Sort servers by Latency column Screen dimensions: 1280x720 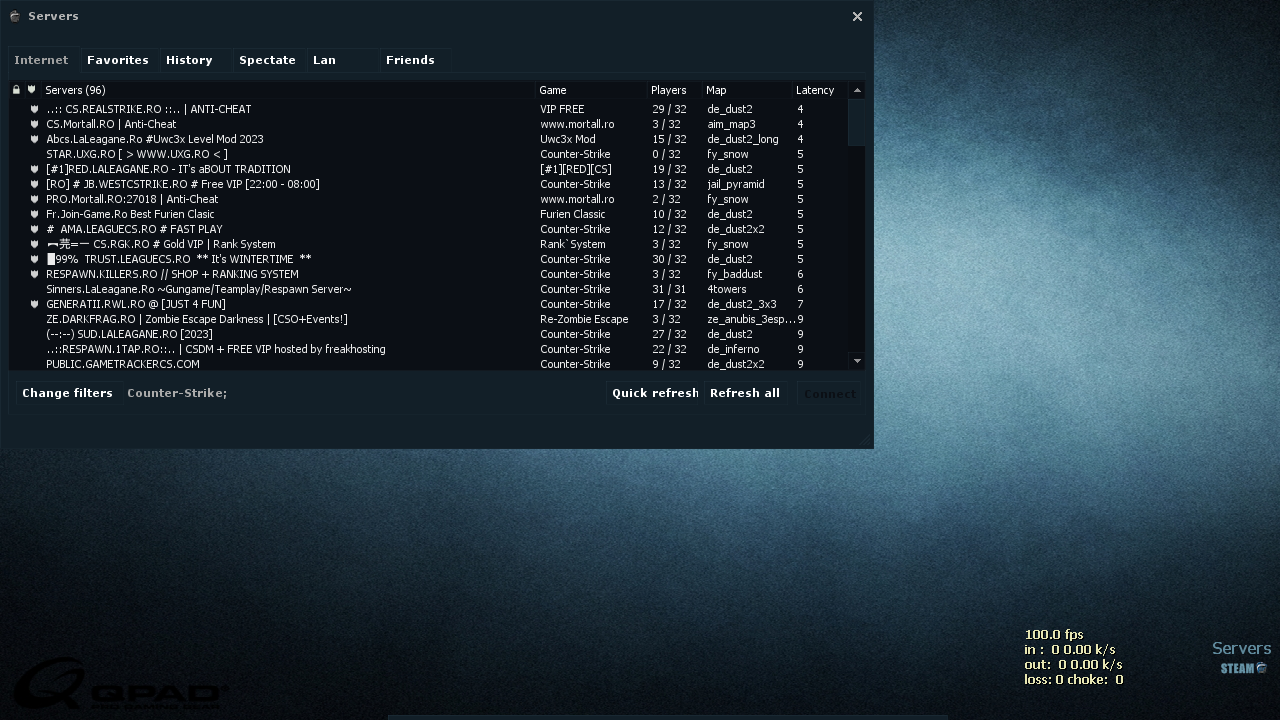(815, 90)
